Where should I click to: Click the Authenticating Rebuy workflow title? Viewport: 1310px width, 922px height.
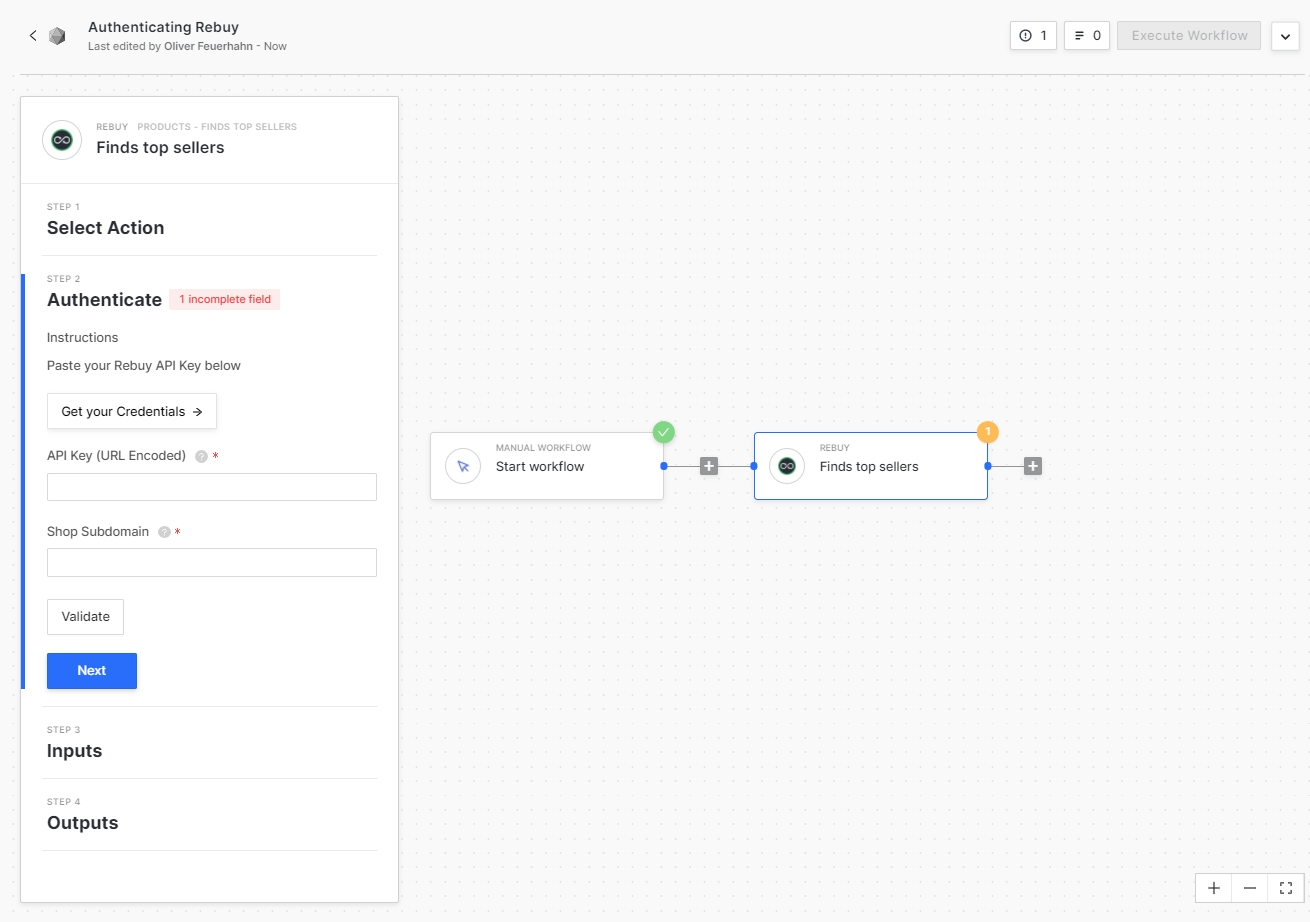(x=163, y=27)
